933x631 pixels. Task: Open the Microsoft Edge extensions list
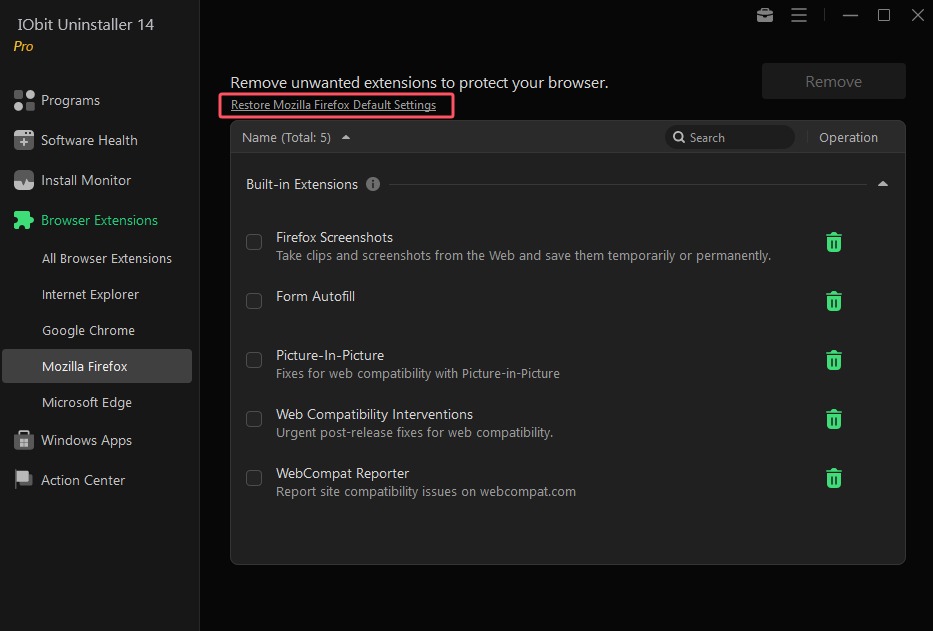point(87,402)
